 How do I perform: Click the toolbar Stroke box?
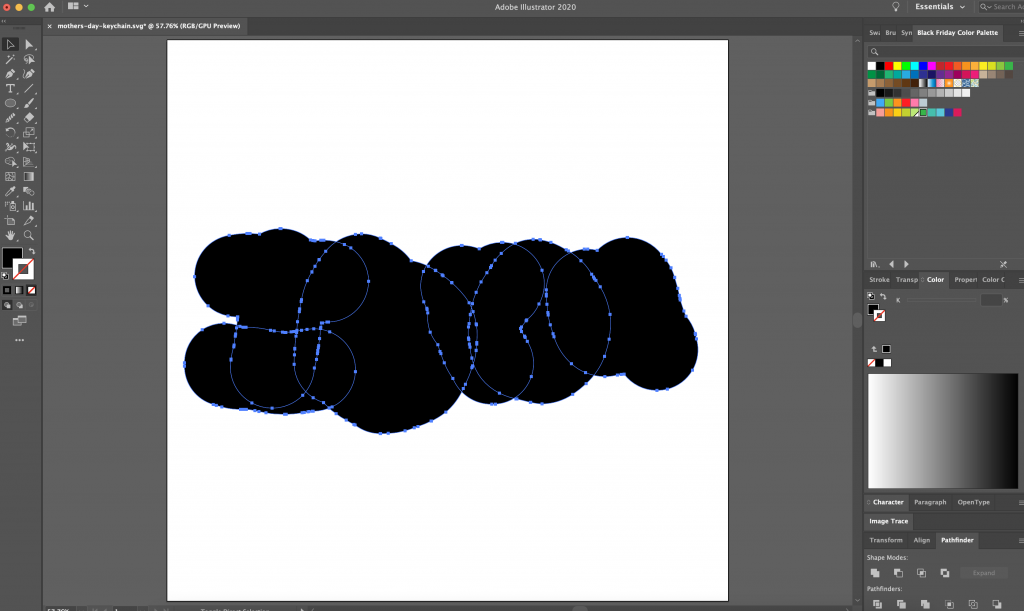click(24, 269)
